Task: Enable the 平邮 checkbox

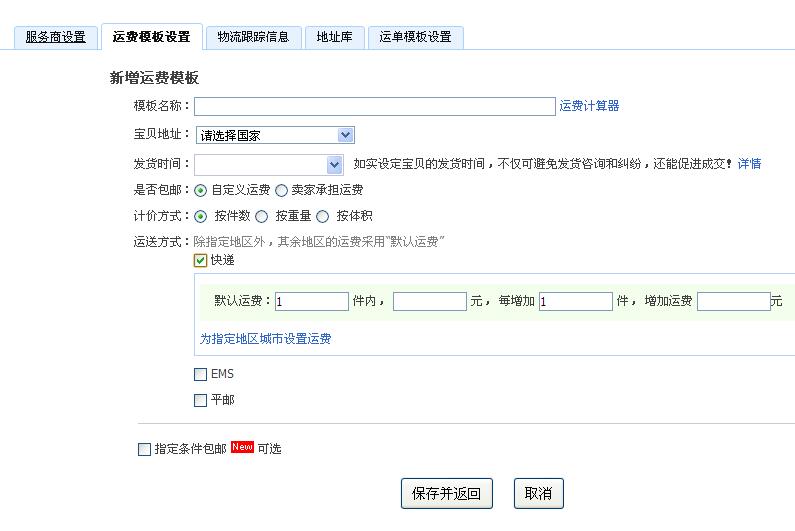Action: (x=201, y=401)
